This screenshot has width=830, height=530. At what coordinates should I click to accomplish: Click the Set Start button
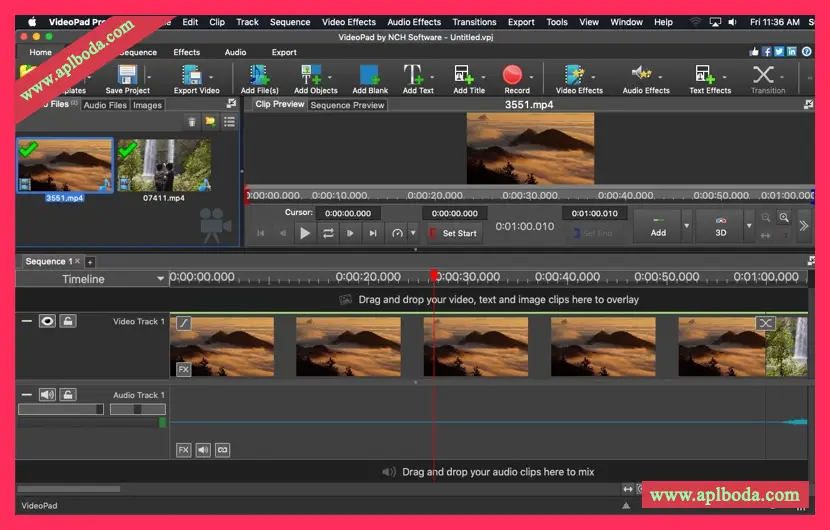coord(453,233)
